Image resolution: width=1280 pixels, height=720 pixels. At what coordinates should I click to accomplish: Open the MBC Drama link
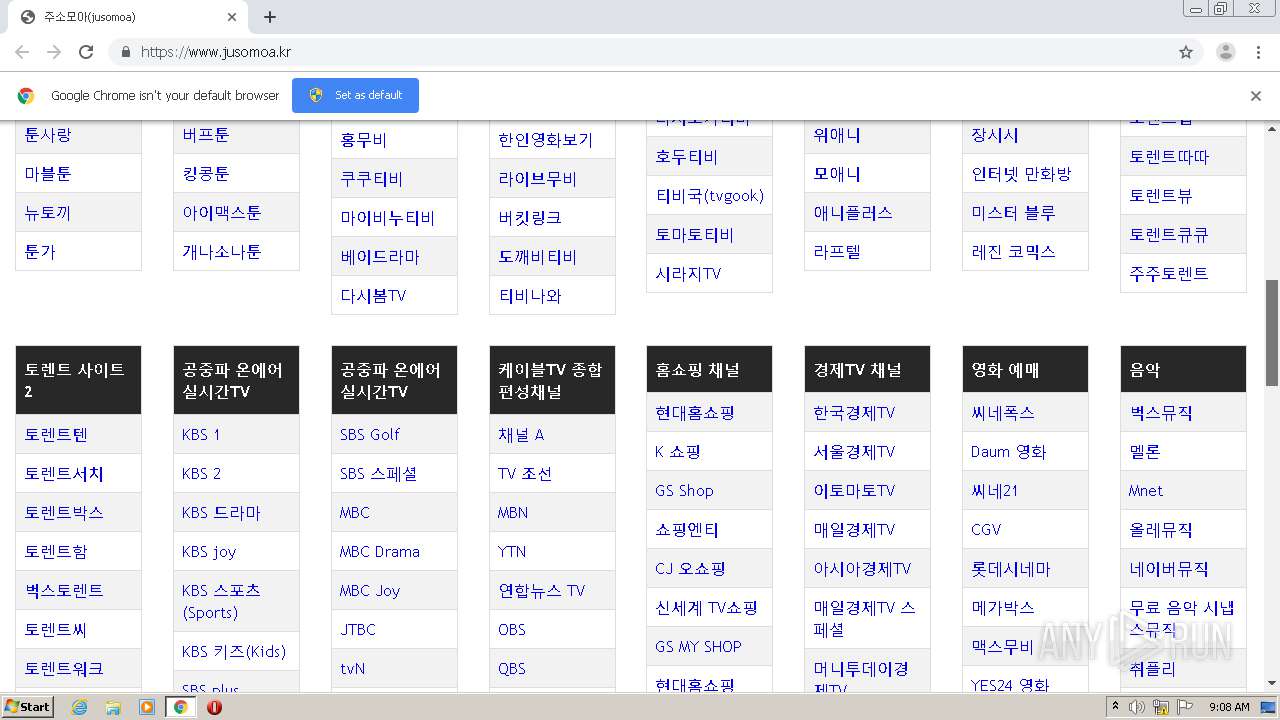[380, 552]
